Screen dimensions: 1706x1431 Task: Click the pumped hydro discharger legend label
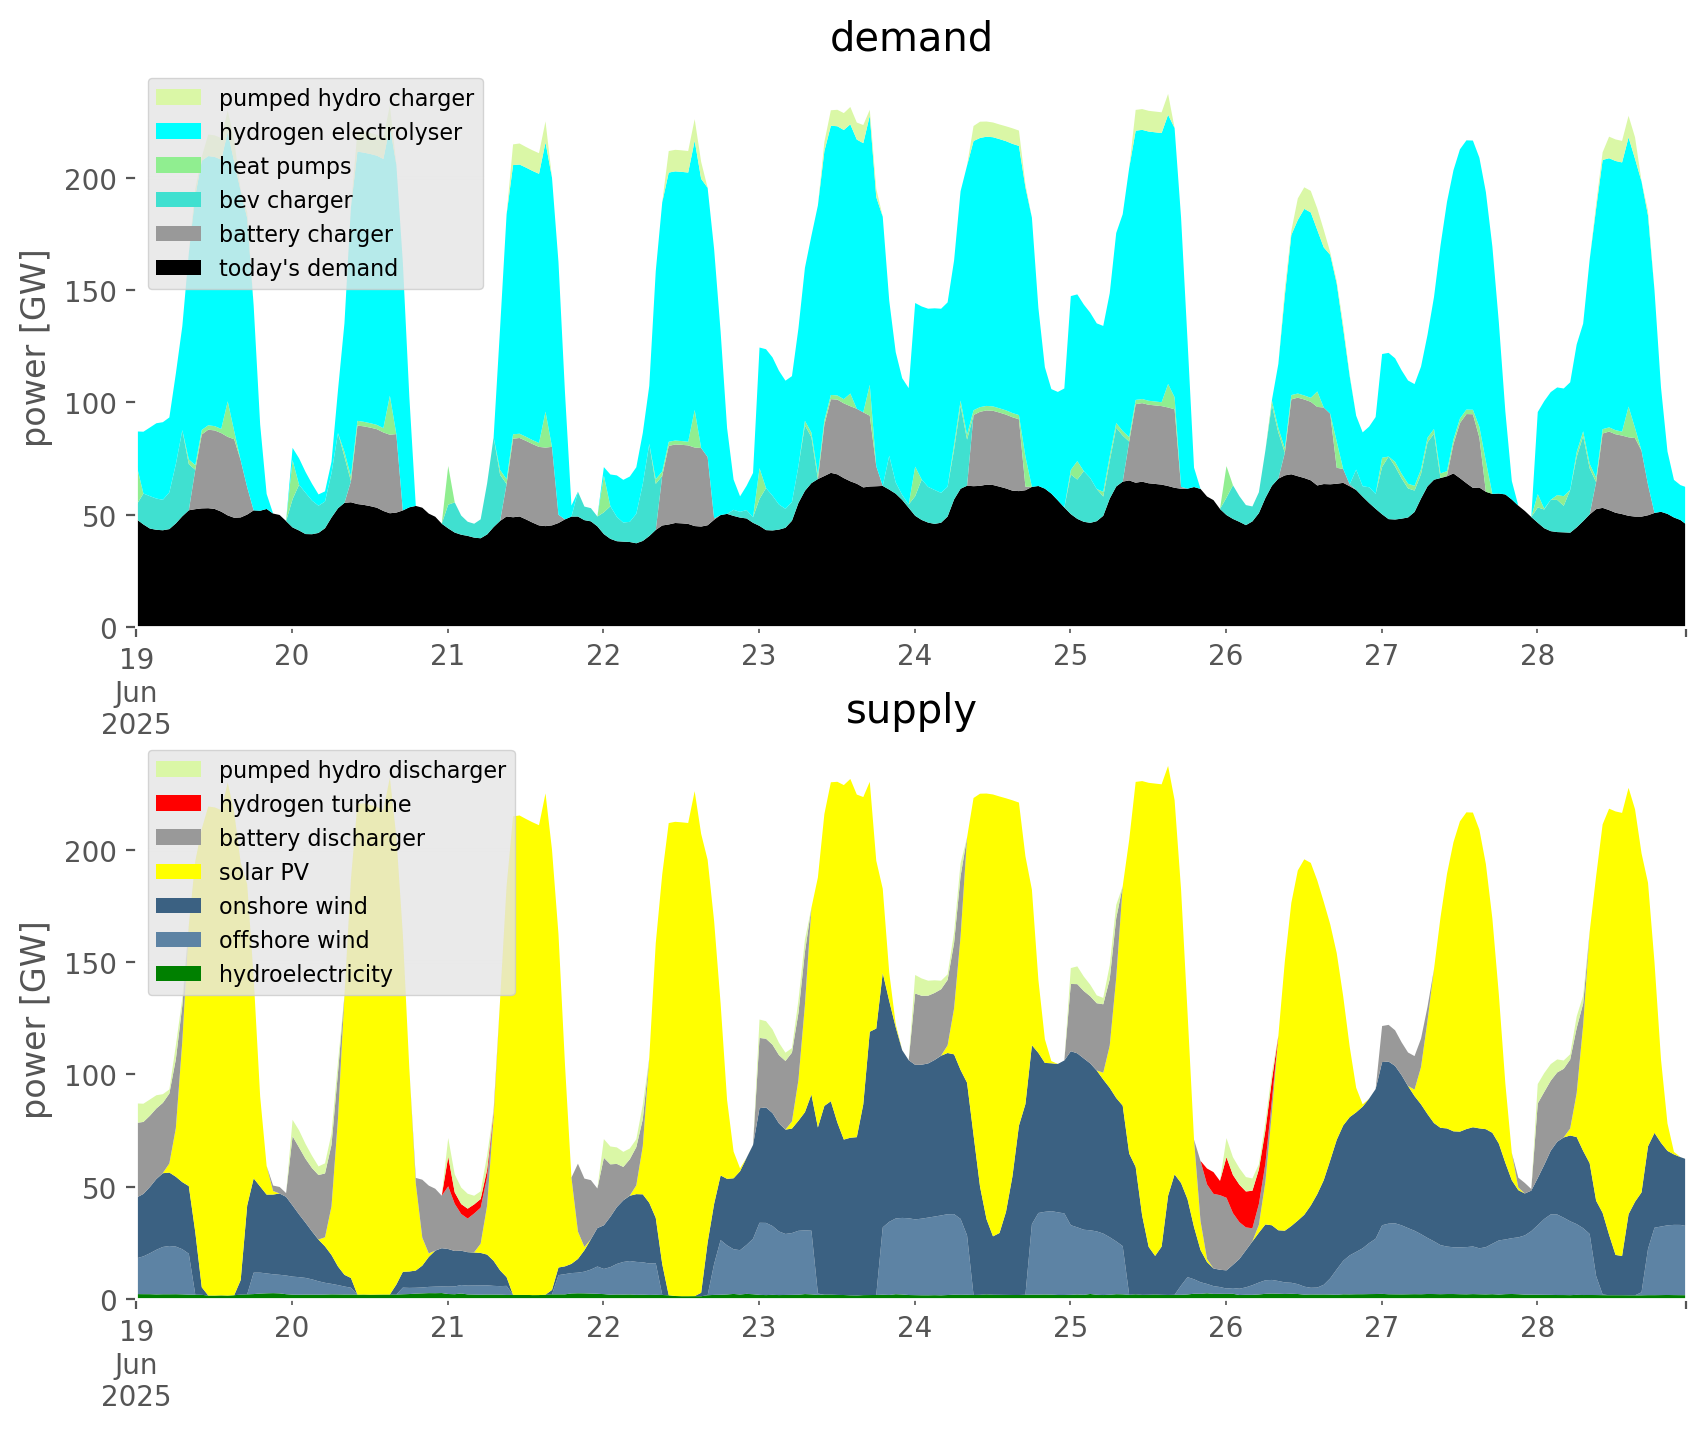click(362, 770)
